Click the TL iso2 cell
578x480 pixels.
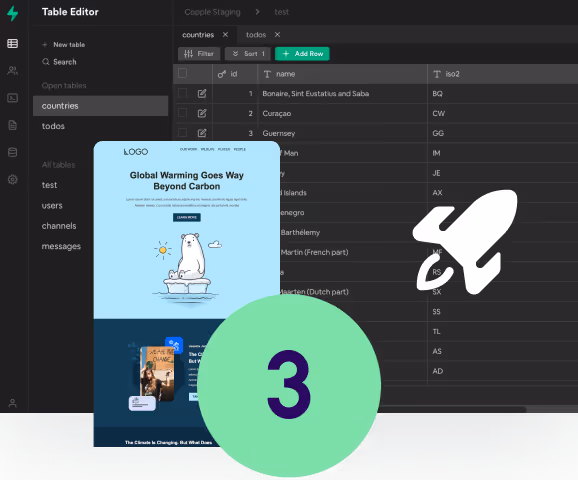pyautogui.click(x=503, y=331)
